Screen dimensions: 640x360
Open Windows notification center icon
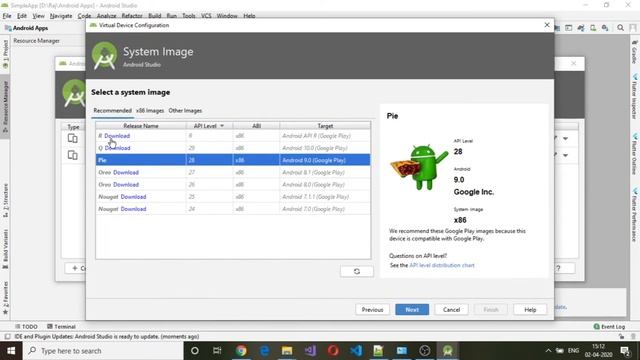625,351
